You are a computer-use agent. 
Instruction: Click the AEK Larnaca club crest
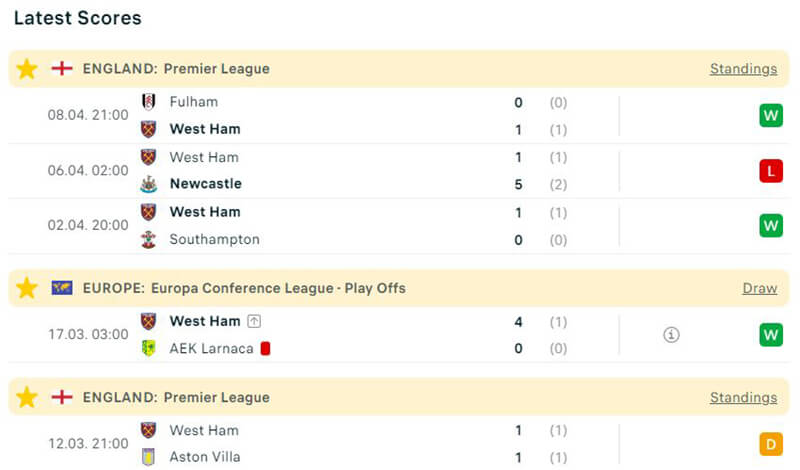tap(149, 348)
